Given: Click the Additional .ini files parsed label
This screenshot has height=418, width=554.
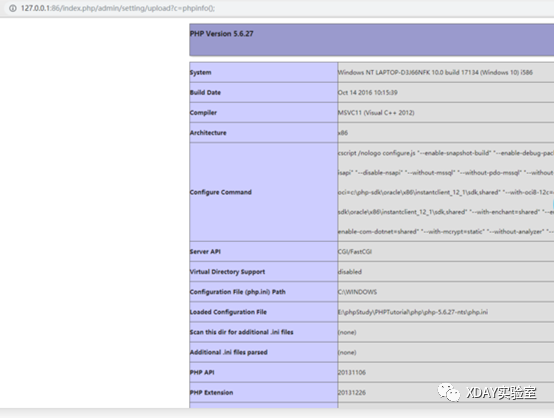Looking at the screenshot, I should [229, 352].
